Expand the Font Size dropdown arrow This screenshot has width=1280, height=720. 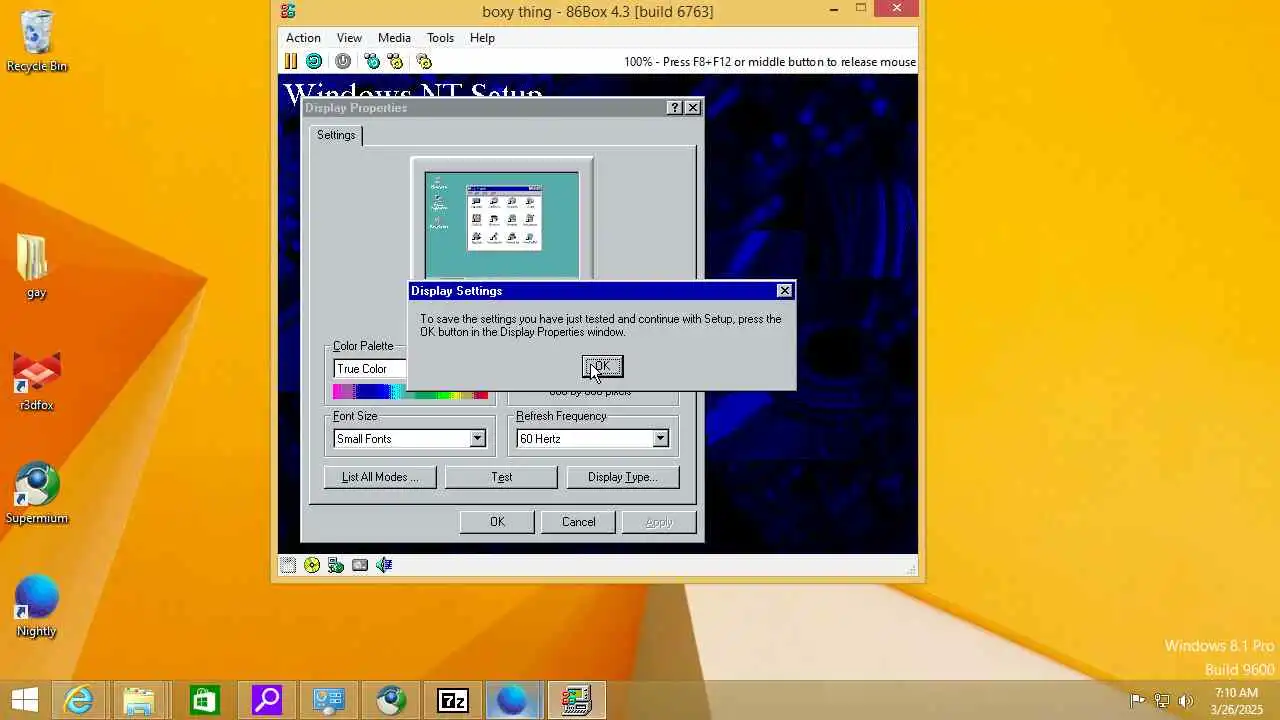477,439
